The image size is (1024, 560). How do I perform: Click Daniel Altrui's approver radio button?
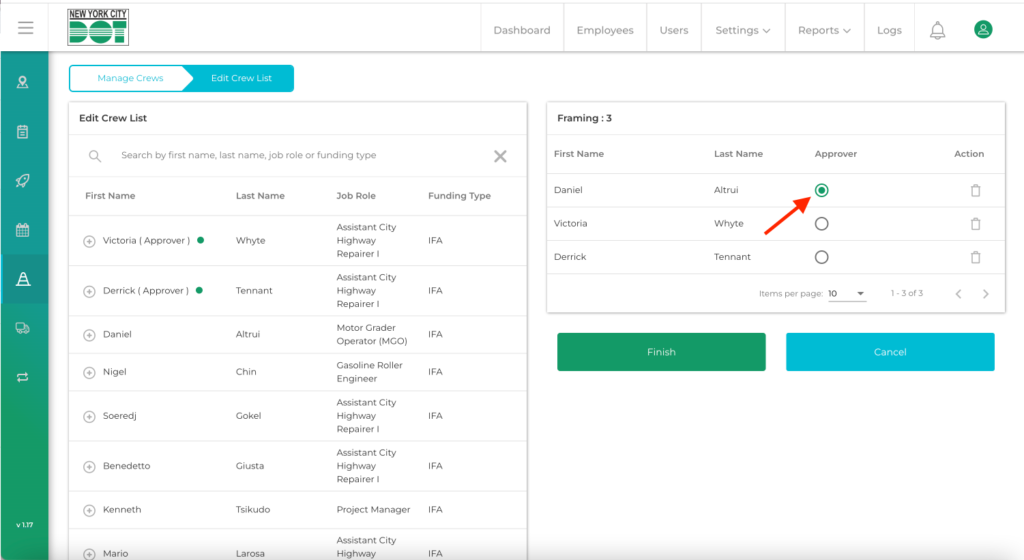821,190
